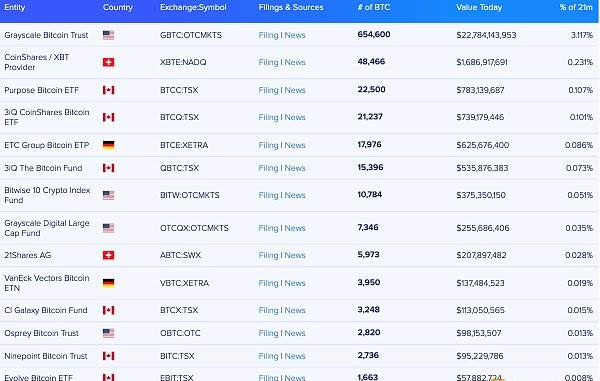600x381 pixels.
Task: Open the Filing link for 3iQ The Bitcoin Fund
Action: [x=268, y=168]
